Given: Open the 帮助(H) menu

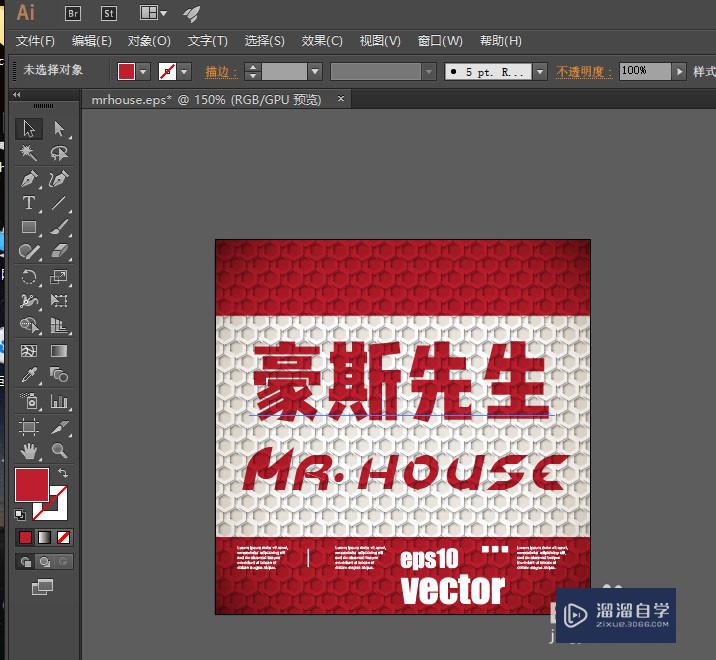Looking at the screenshot, I should click(500, 41).
